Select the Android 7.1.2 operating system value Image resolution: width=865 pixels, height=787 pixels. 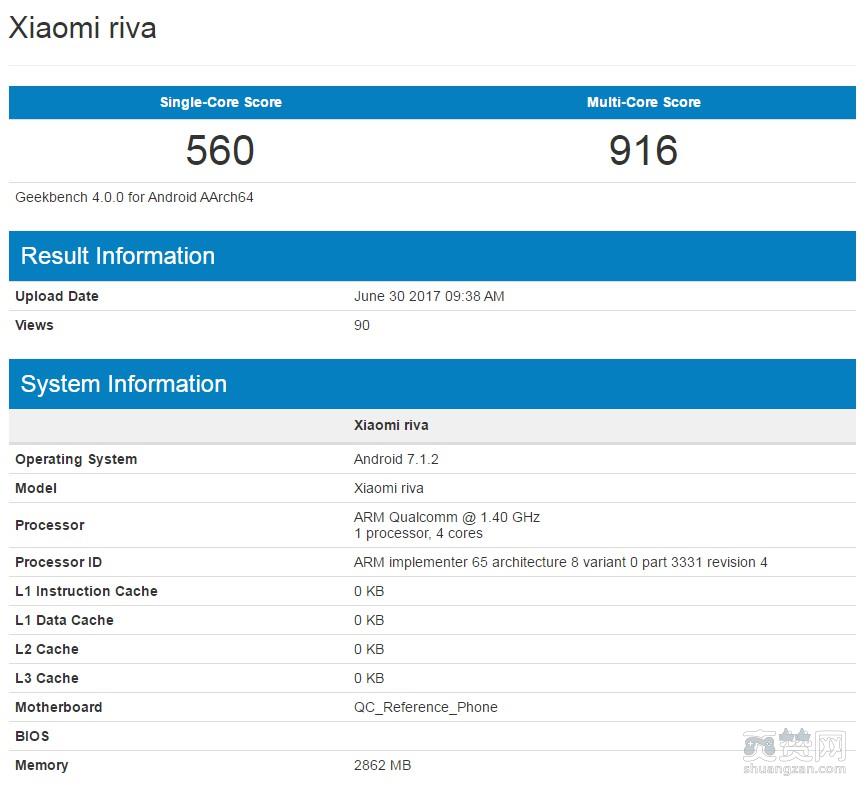(x=396, y=459)
